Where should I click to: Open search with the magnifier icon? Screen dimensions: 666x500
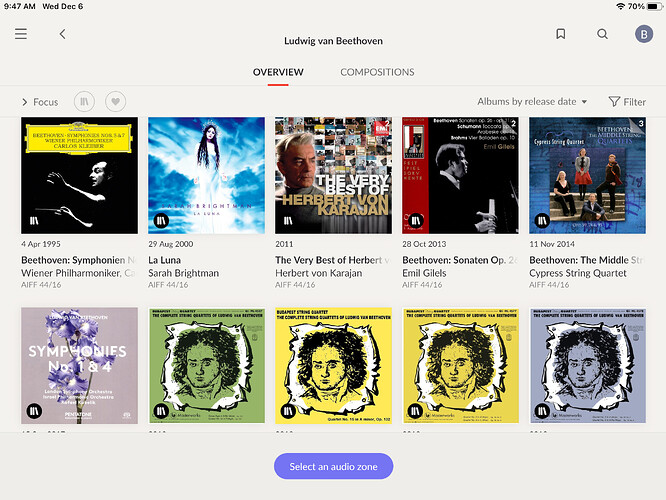click(x=602, y=34)
